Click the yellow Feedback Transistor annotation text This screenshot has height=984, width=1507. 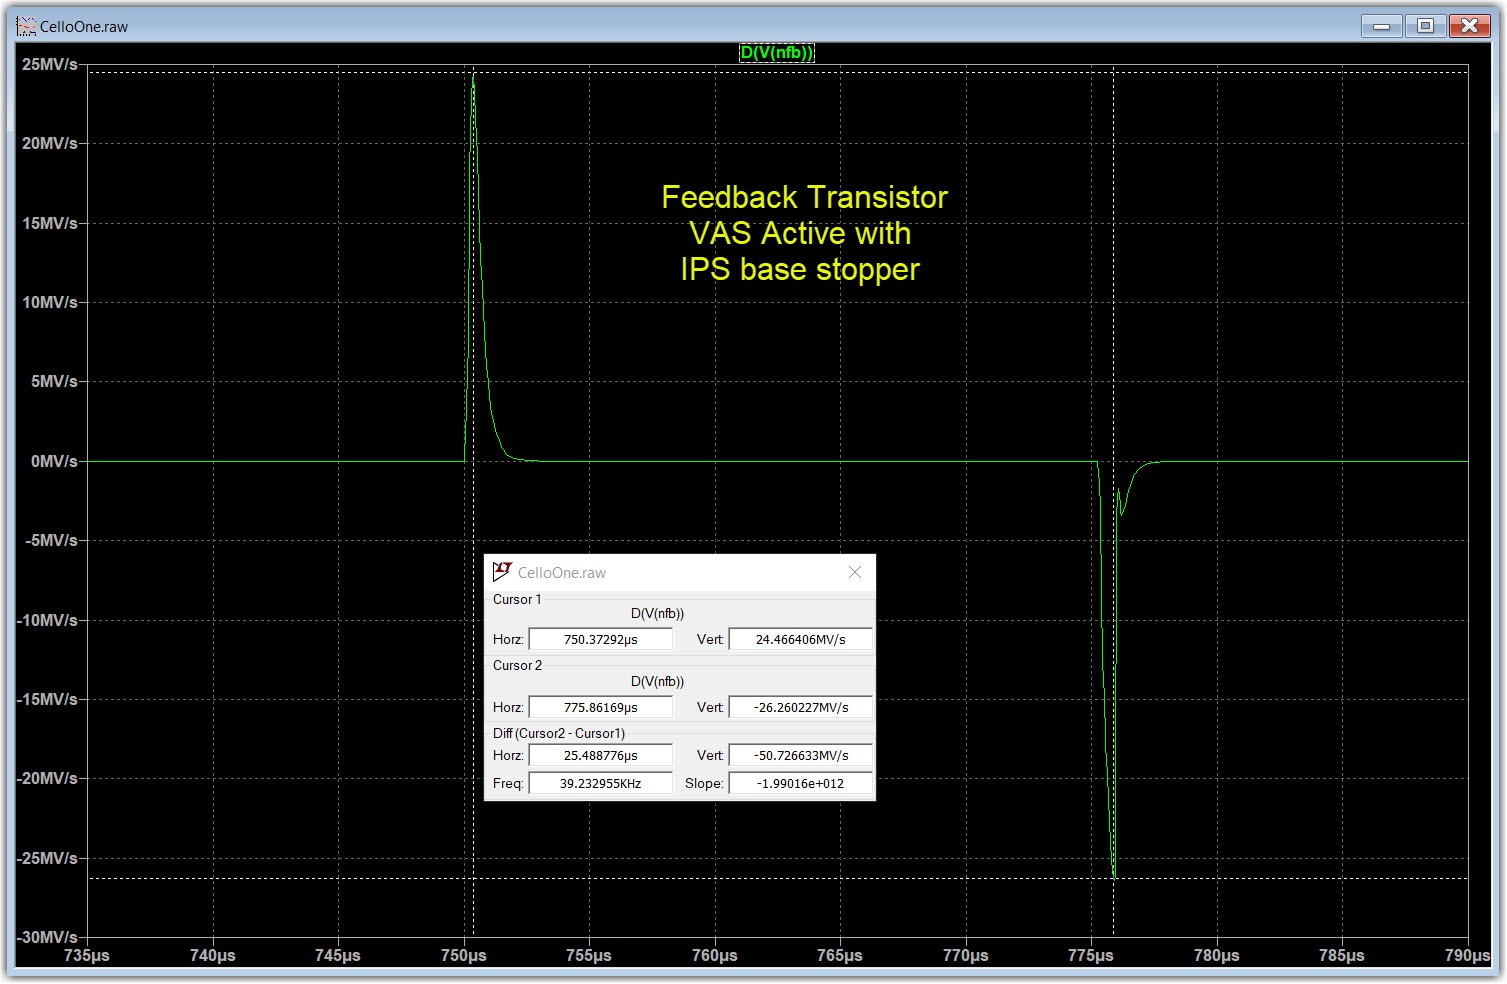pos(804,233)
